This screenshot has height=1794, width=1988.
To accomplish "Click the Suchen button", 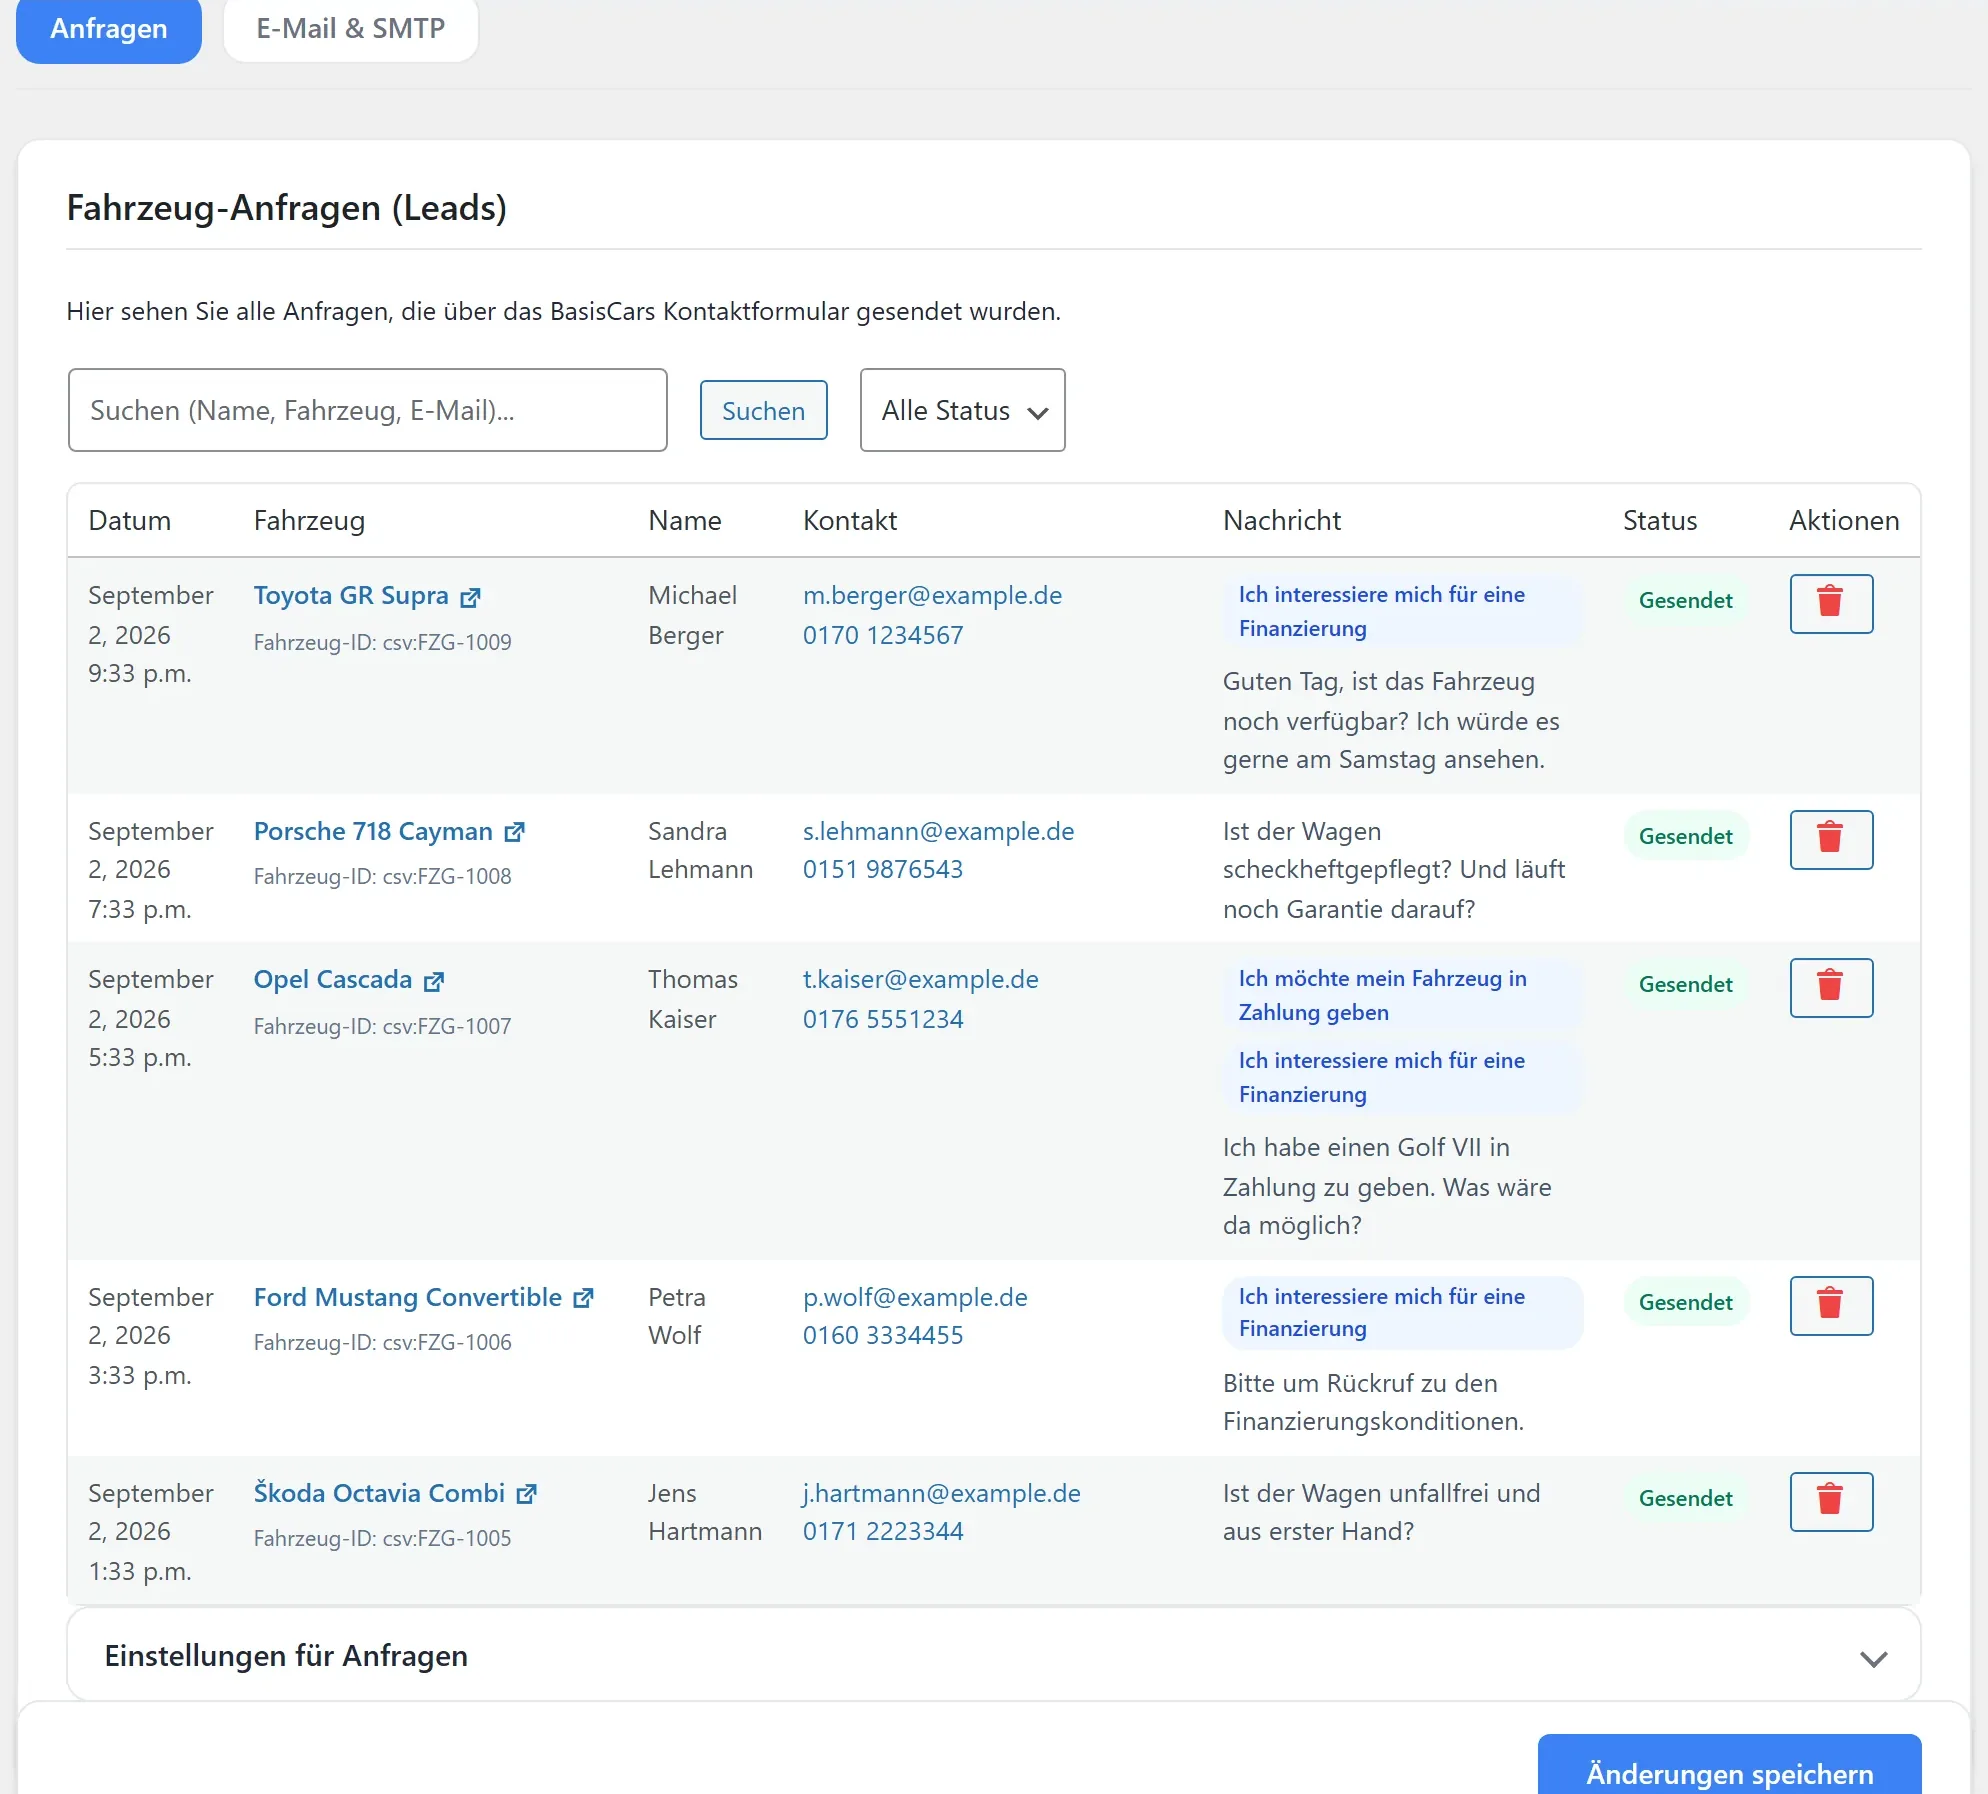I will click(763, 410).
